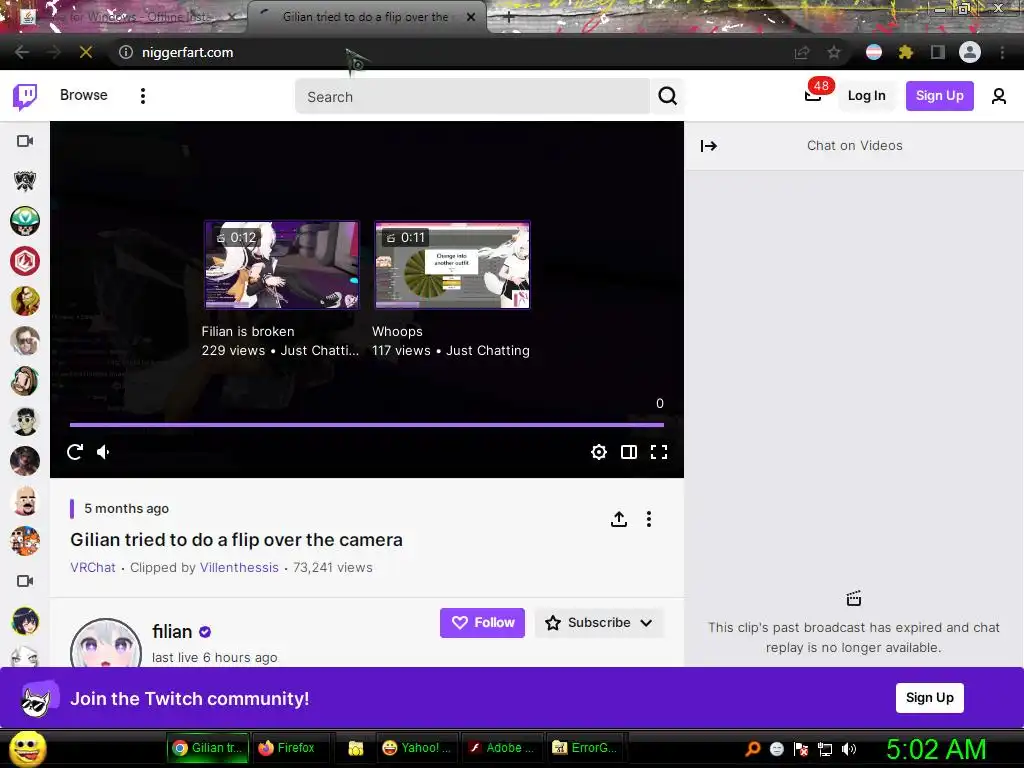The width and height of the screenshot is (1024, 768).
Task: Click Sign Up in the purple banner
Action: coord(929,697)
